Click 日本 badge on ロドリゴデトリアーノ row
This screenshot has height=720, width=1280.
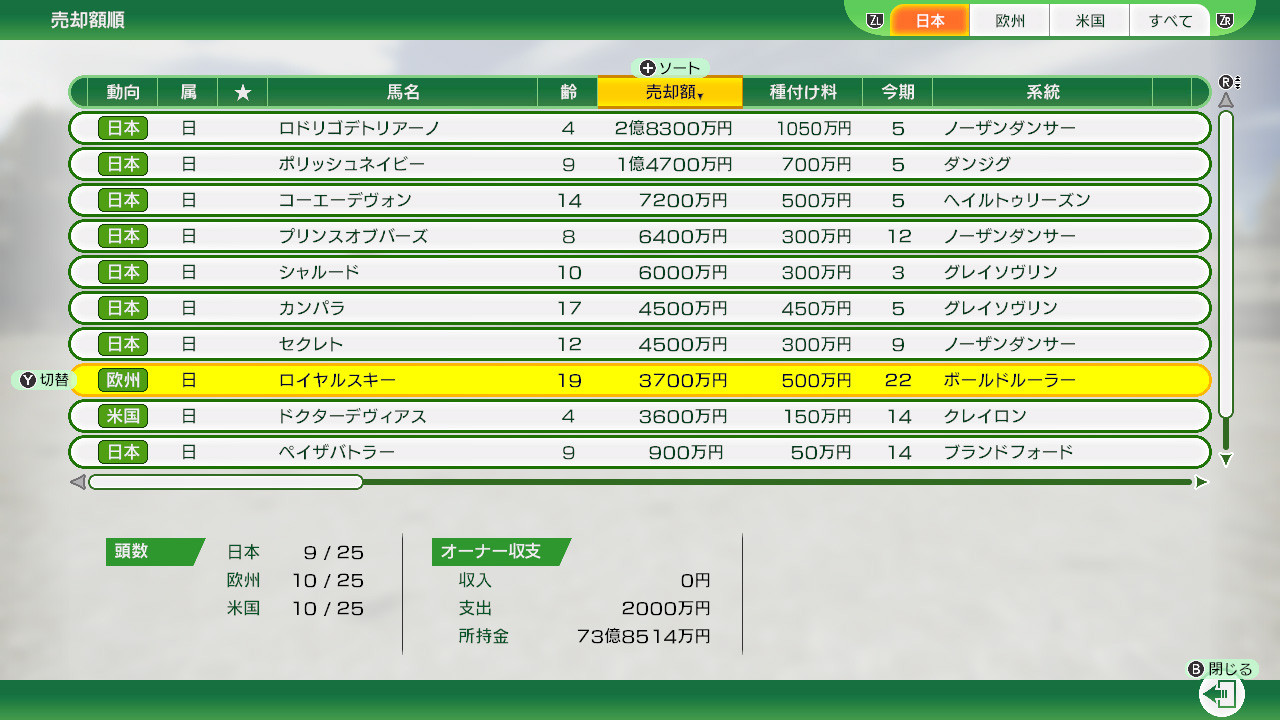pyautogui.click(x=123, y=128)
